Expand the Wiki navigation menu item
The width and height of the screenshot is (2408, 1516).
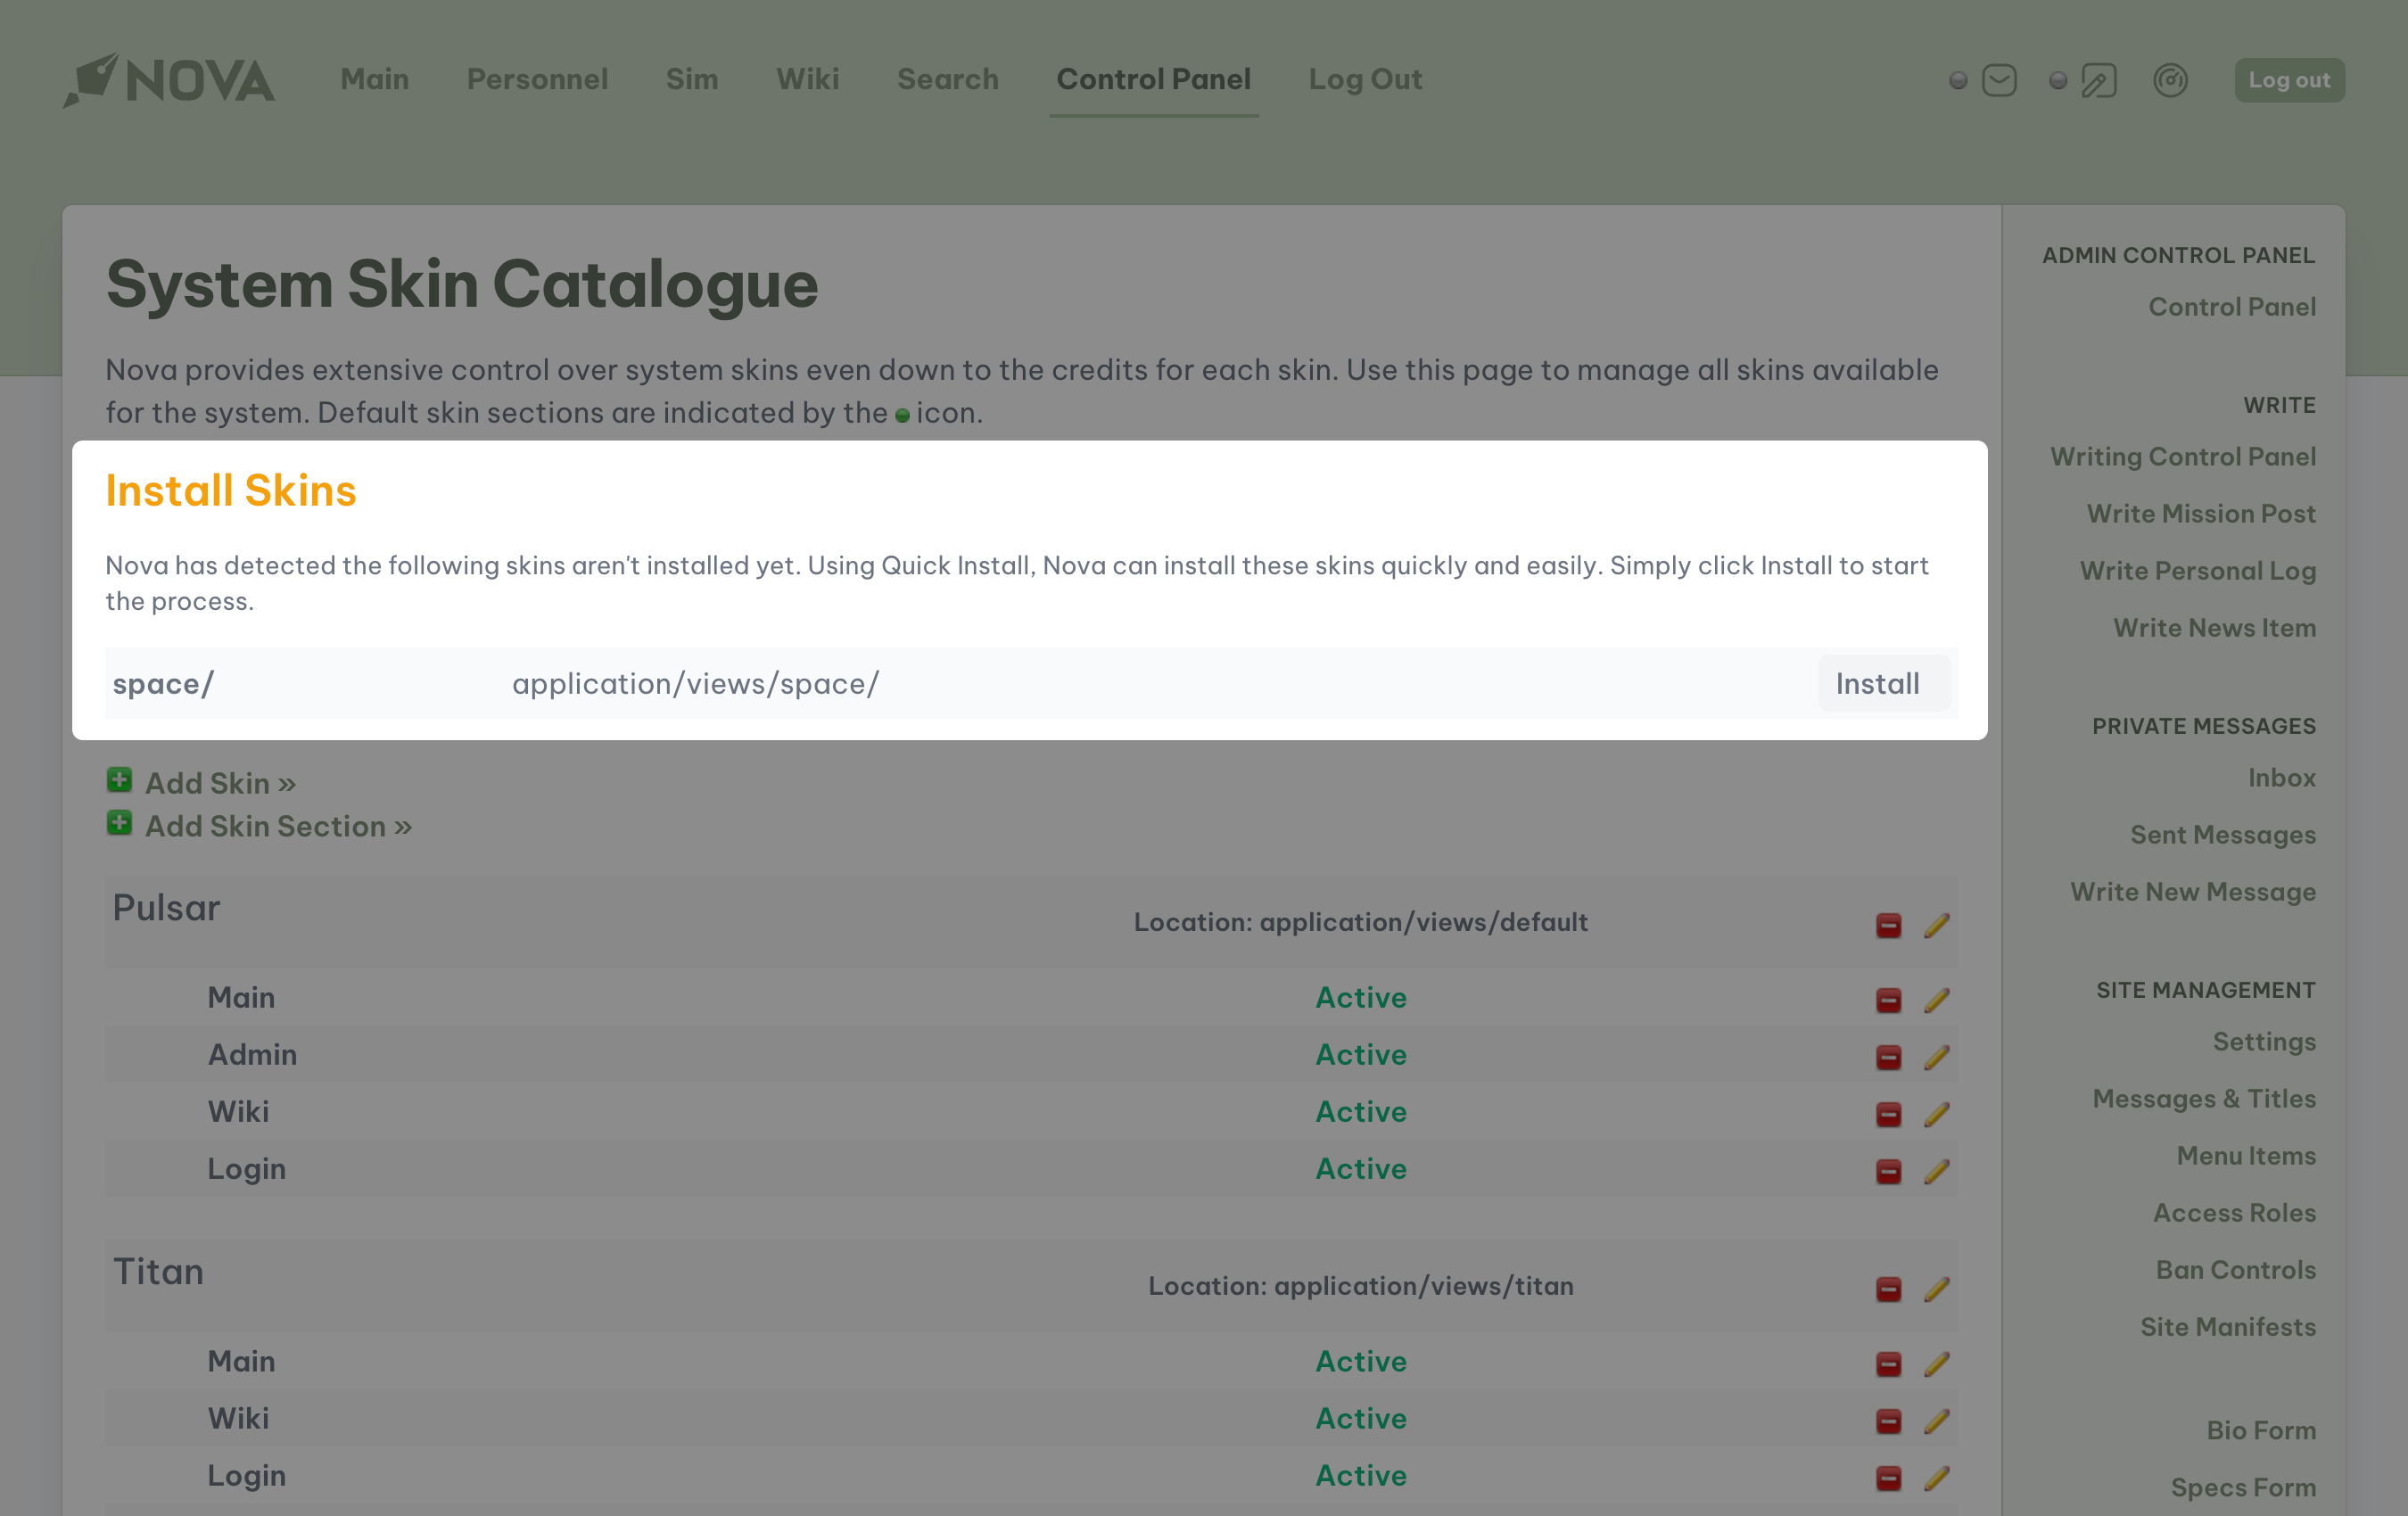point(809,78)
